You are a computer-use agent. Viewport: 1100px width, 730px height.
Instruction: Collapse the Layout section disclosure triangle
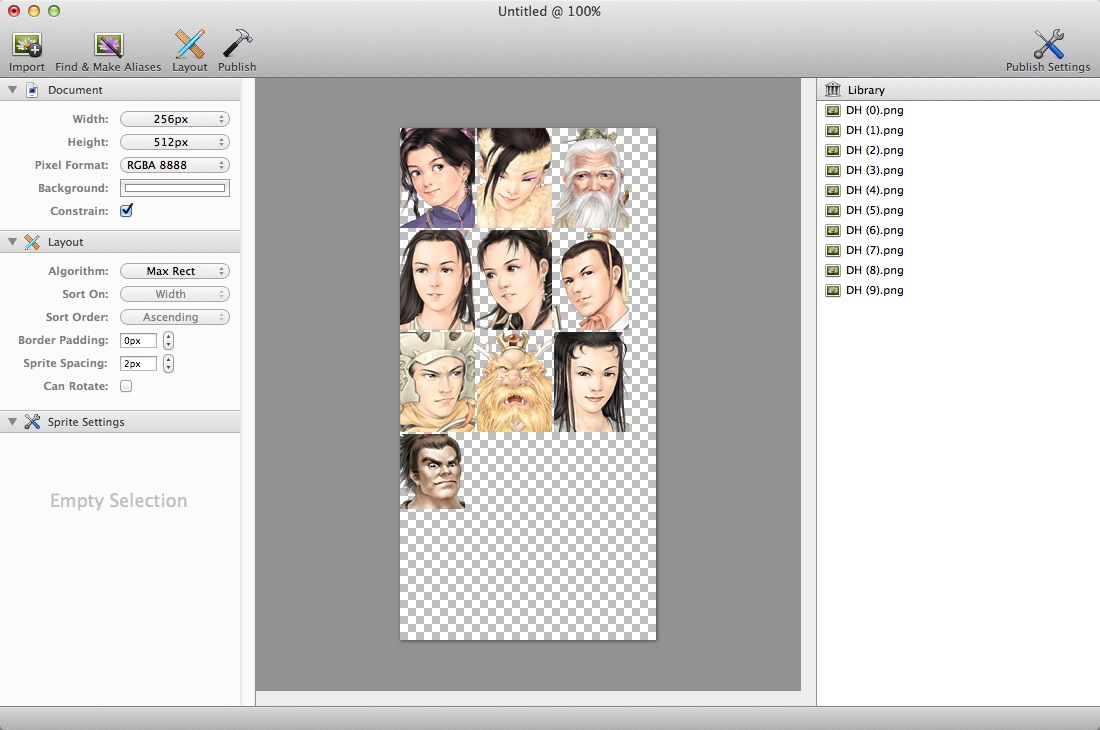pos(12,242)
